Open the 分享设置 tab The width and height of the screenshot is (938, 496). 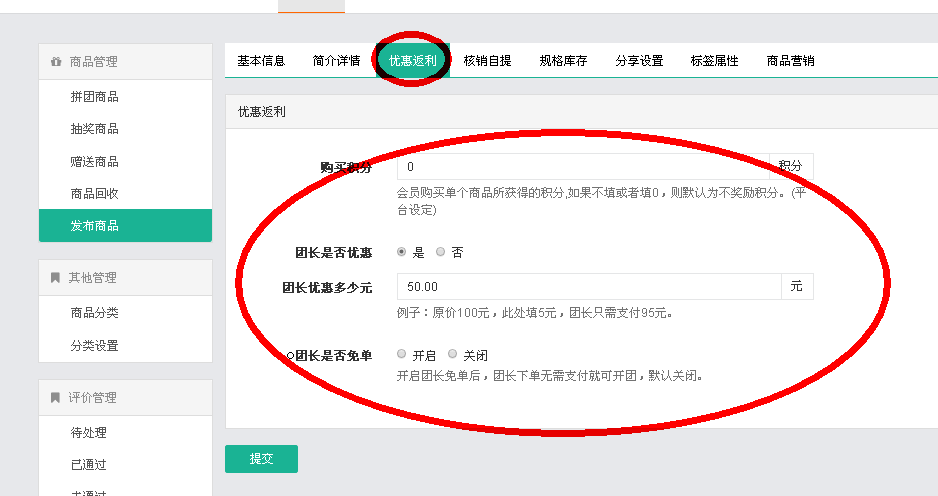(x=639, y=61)
